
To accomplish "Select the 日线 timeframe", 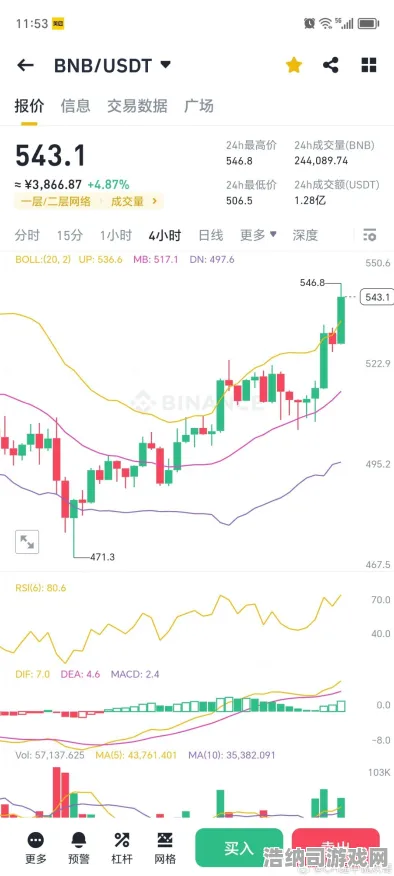I will [x=211, y=235].
